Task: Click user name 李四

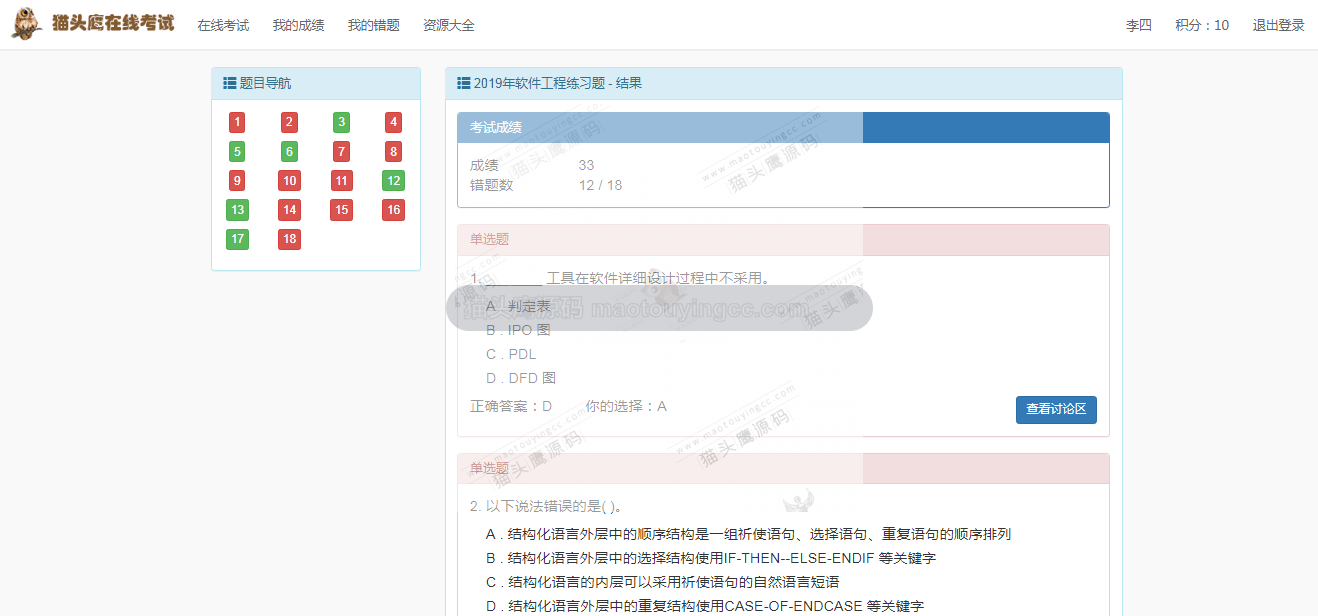Action: (1139, 25)
